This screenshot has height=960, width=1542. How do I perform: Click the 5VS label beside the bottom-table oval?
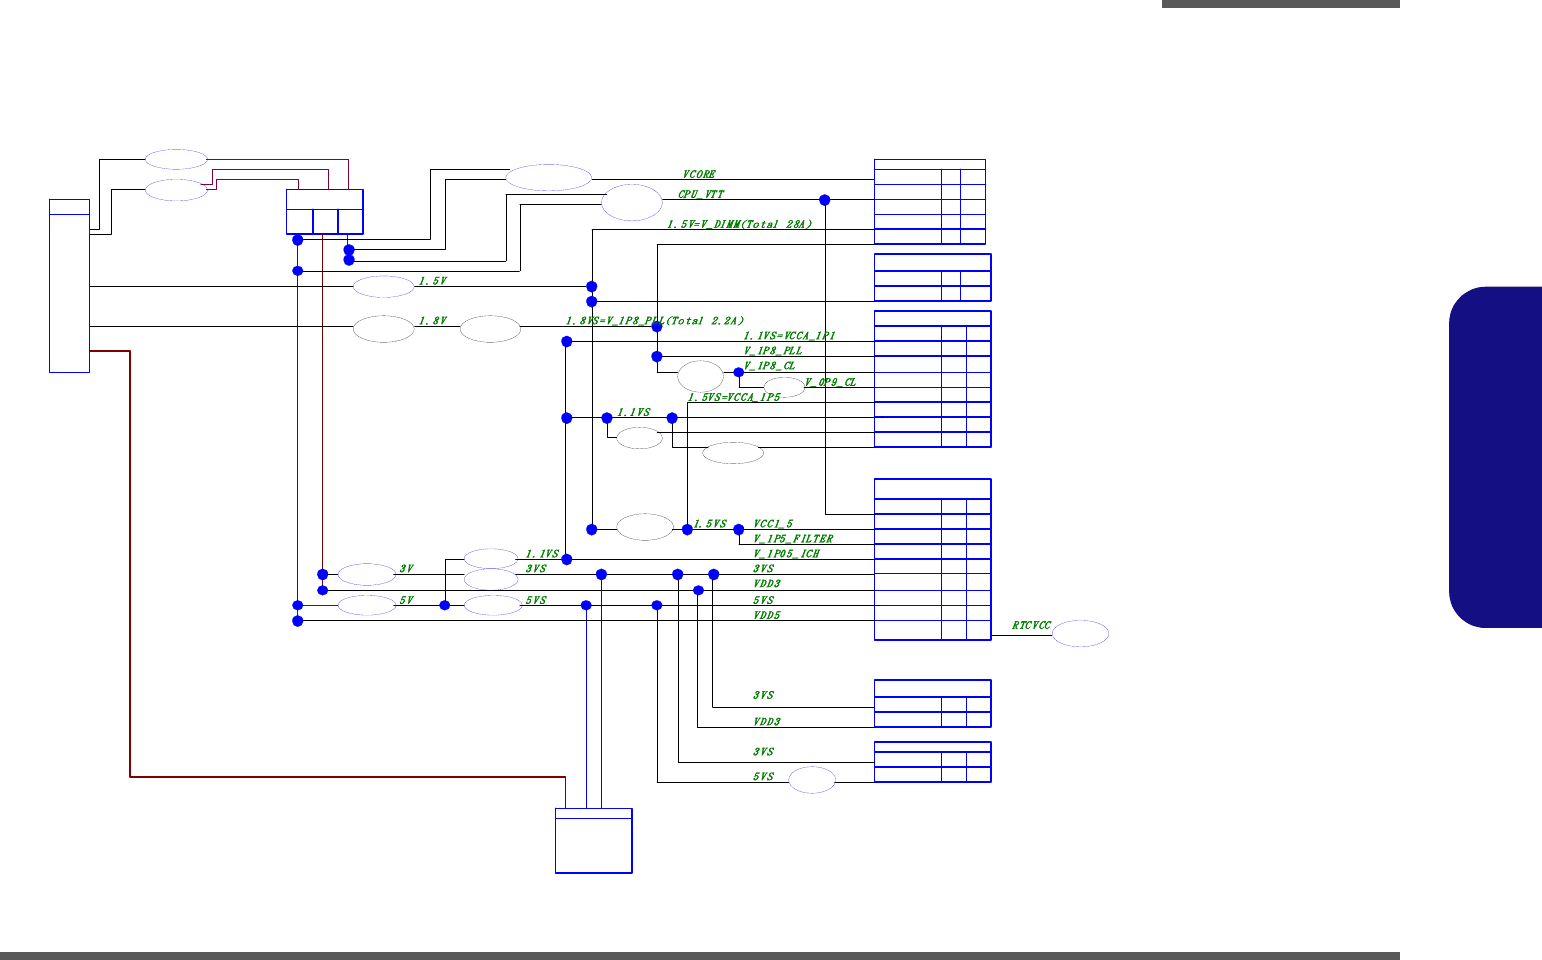pyautogui.click(x=763, y=777)
